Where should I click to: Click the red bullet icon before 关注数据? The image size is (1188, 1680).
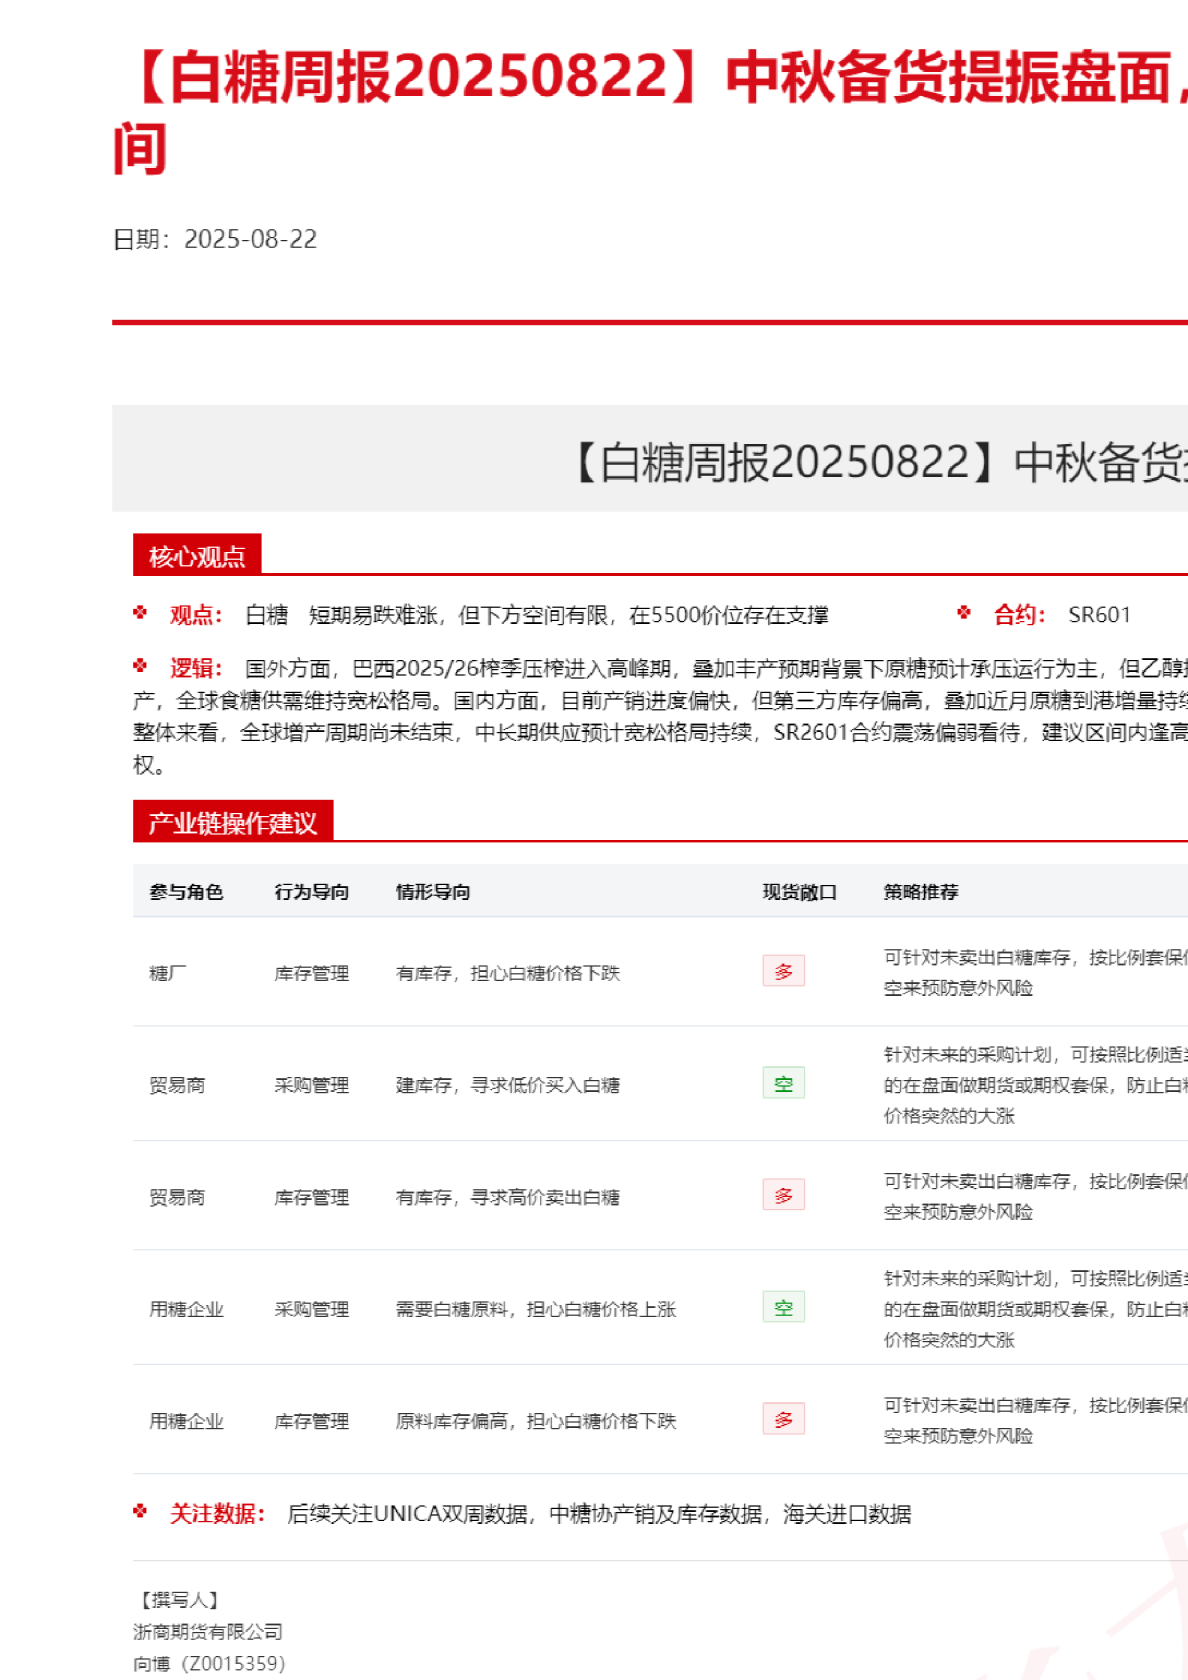140,1512
